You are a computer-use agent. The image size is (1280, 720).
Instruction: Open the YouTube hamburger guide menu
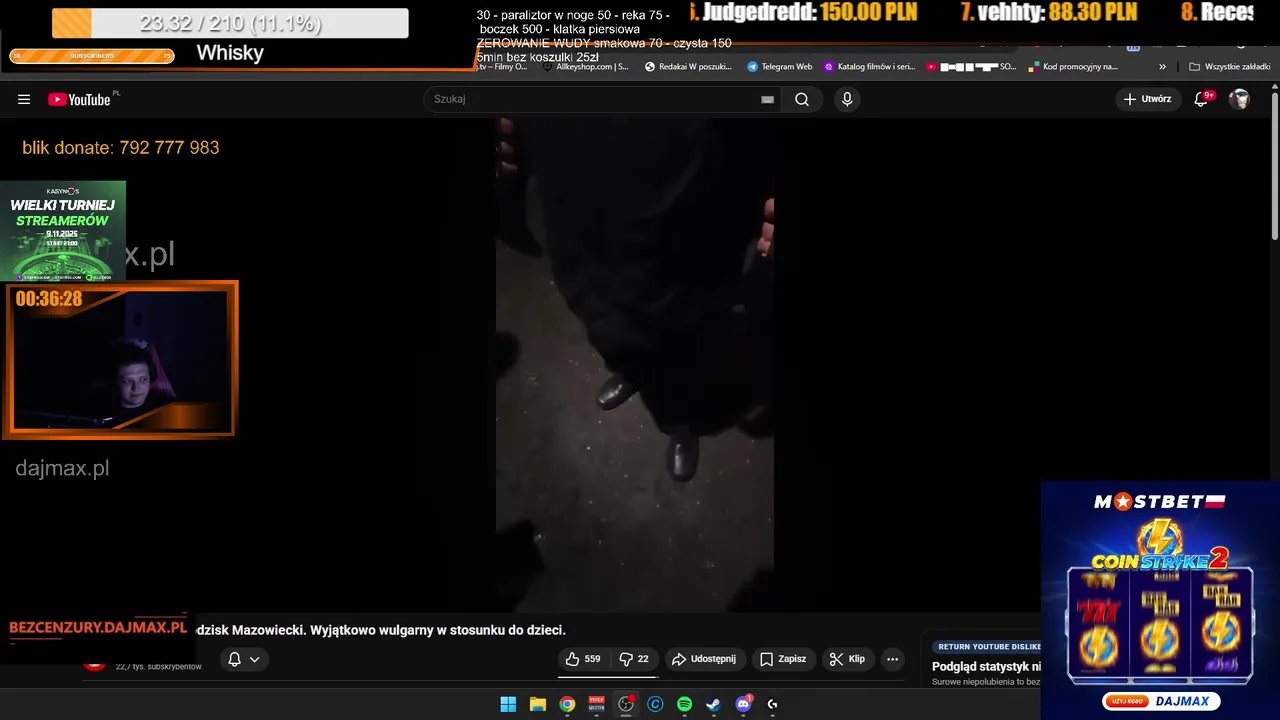pos(24,99)
